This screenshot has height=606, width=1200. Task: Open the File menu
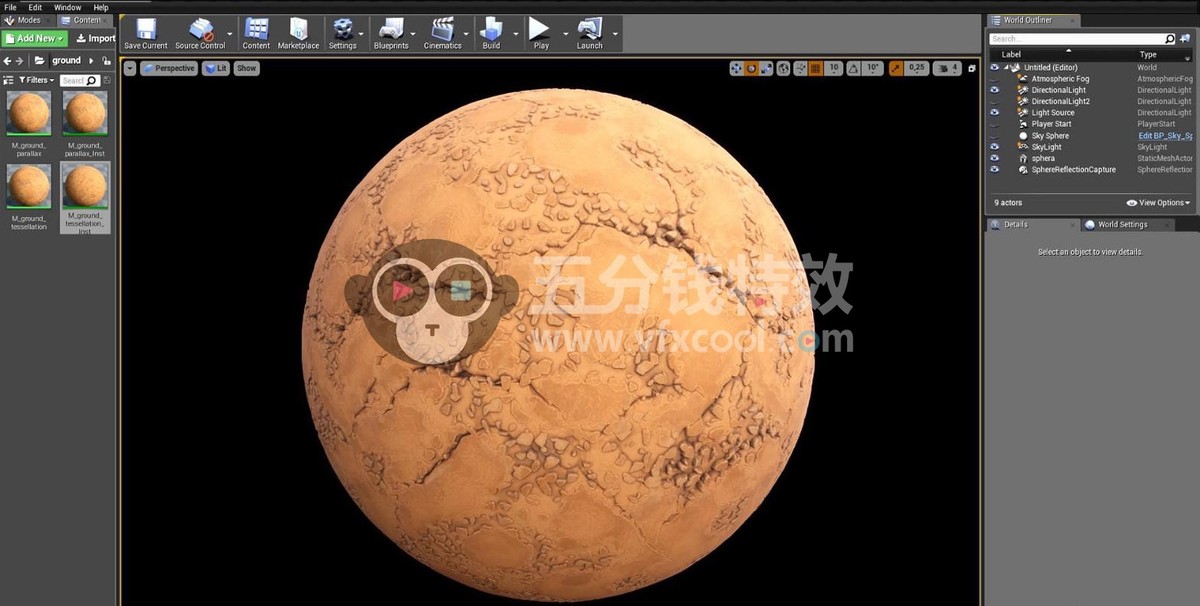pyautogui.click(x=10, y=7)
